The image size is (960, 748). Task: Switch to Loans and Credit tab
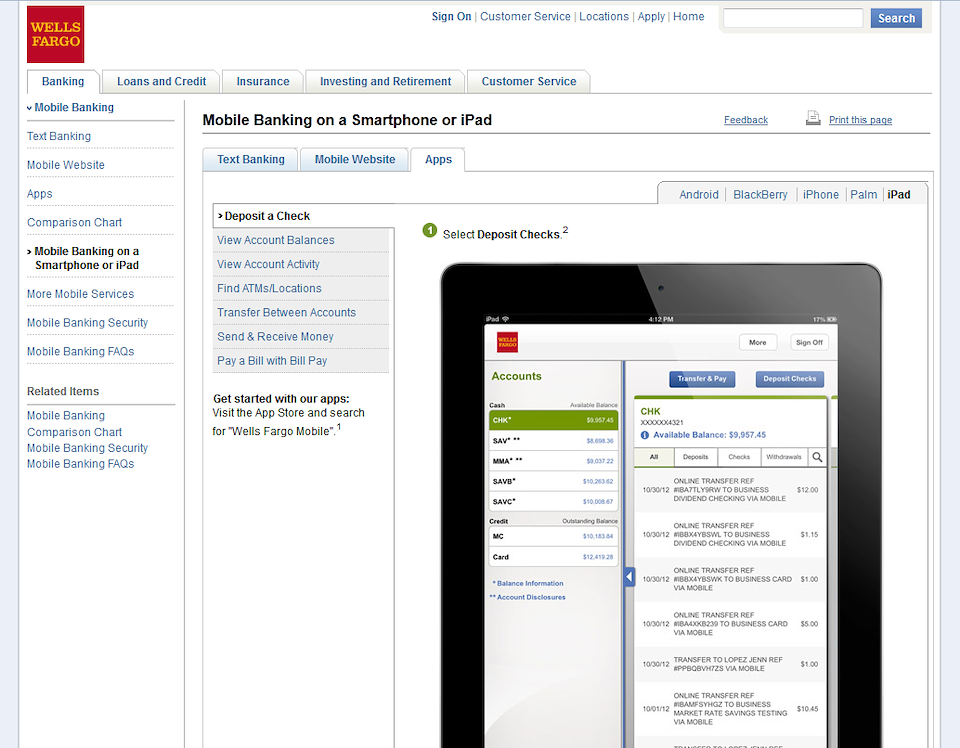tap(161, 81)
